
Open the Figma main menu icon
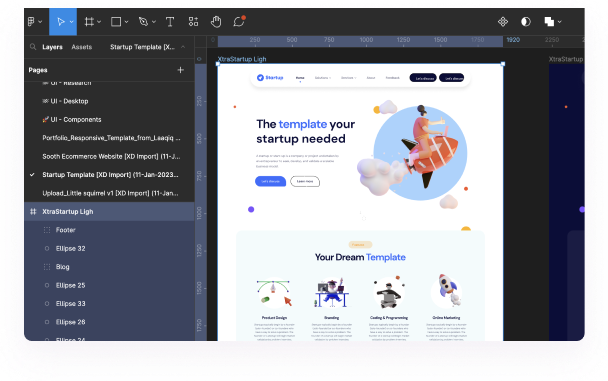tap(31, 22)
